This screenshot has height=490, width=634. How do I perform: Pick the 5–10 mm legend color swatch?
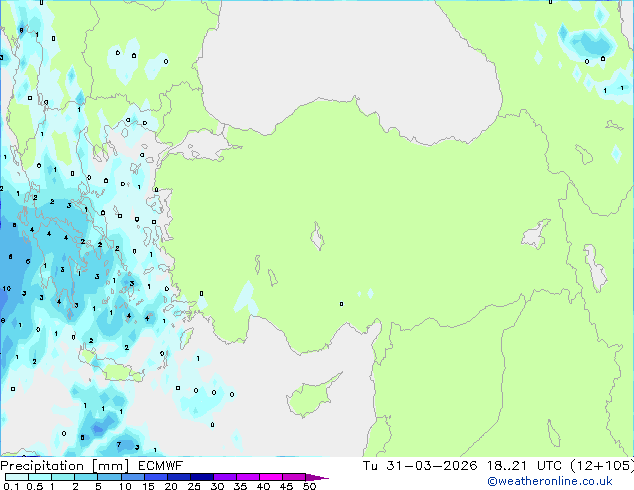109,477
